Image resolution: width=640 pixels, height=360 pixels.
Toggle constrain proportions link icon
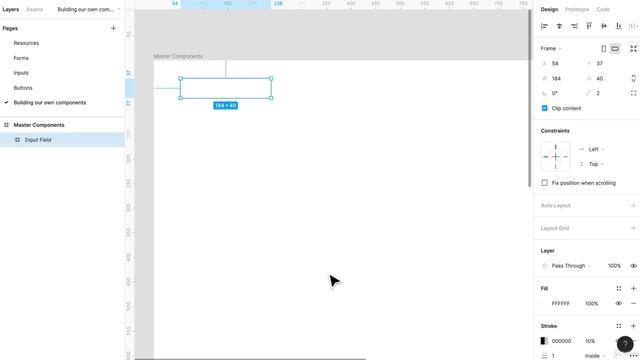click(633, 78)
